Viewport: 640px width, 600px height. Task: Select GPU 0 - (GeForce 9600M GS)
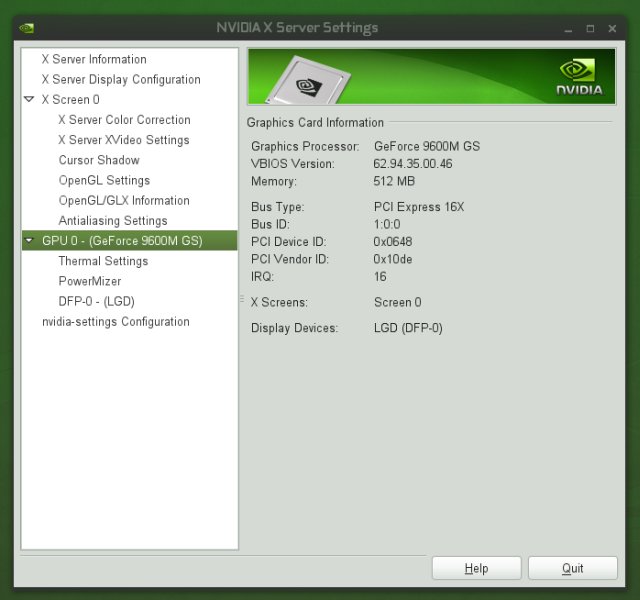tap(129, 240)
